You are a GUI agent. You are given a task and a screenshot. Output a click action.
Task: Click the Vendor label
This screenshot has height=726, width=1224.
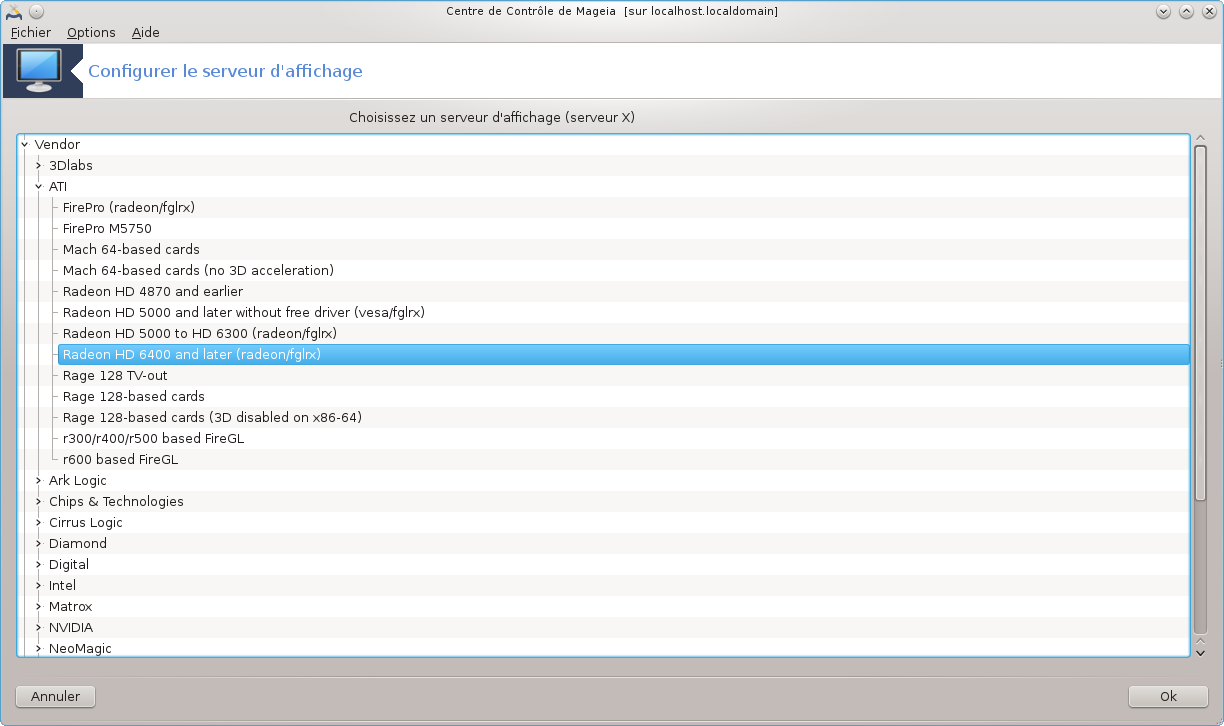pyautogui.click(x=57, y=145)
